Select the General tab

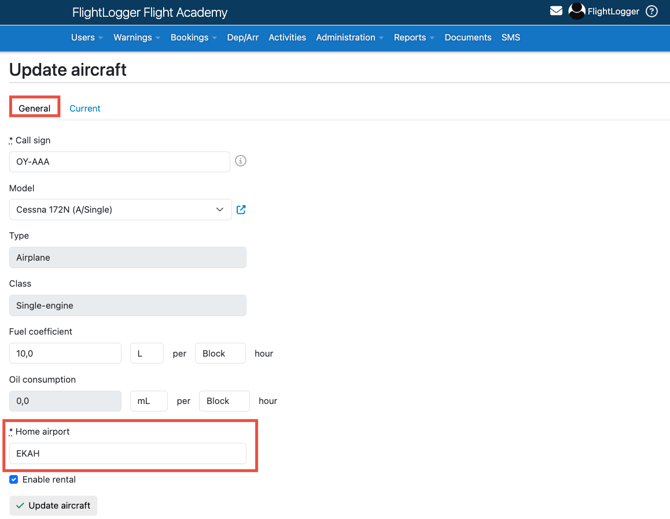click(34, 108)
